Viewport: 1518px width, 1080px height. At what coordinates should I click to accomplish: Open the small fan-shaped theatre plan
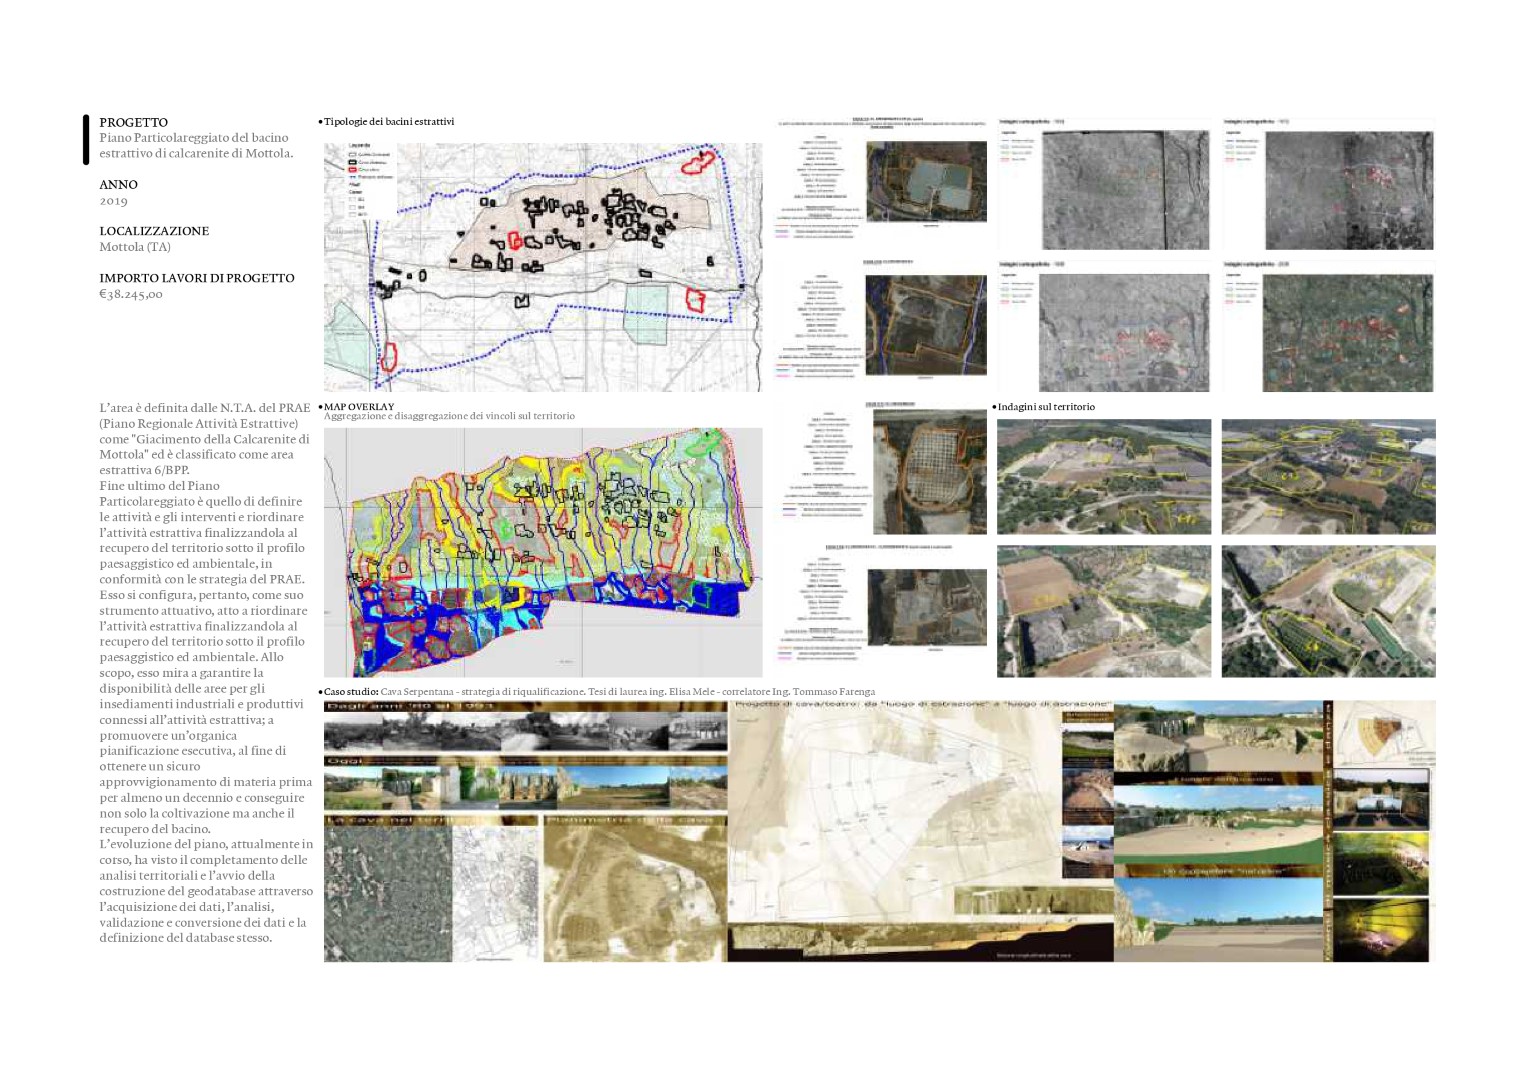[1385, 732]
